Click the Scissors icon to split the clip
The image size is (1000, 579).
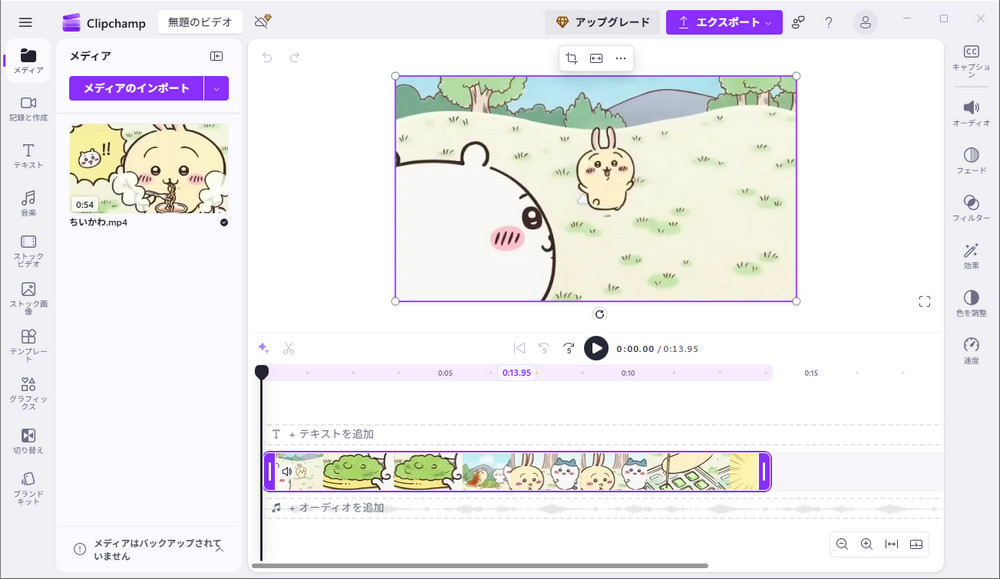pos(287,347)
